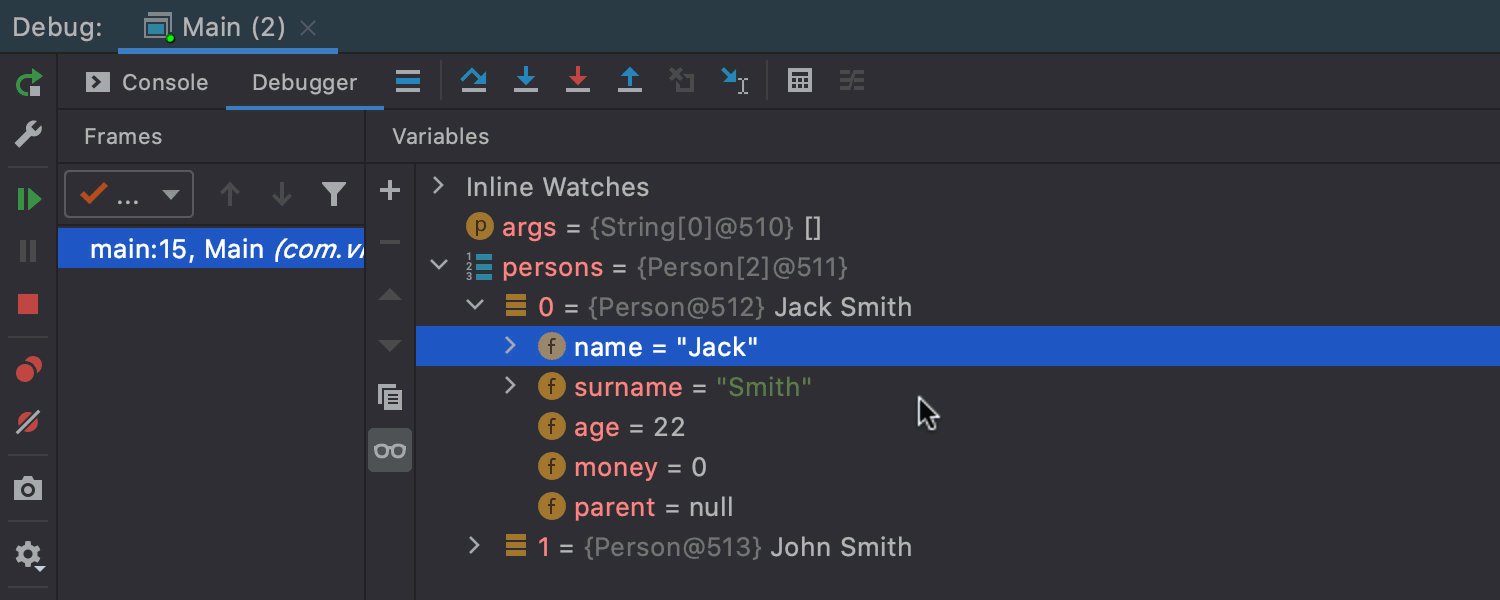Switch to the Console tab

(148, 82)
